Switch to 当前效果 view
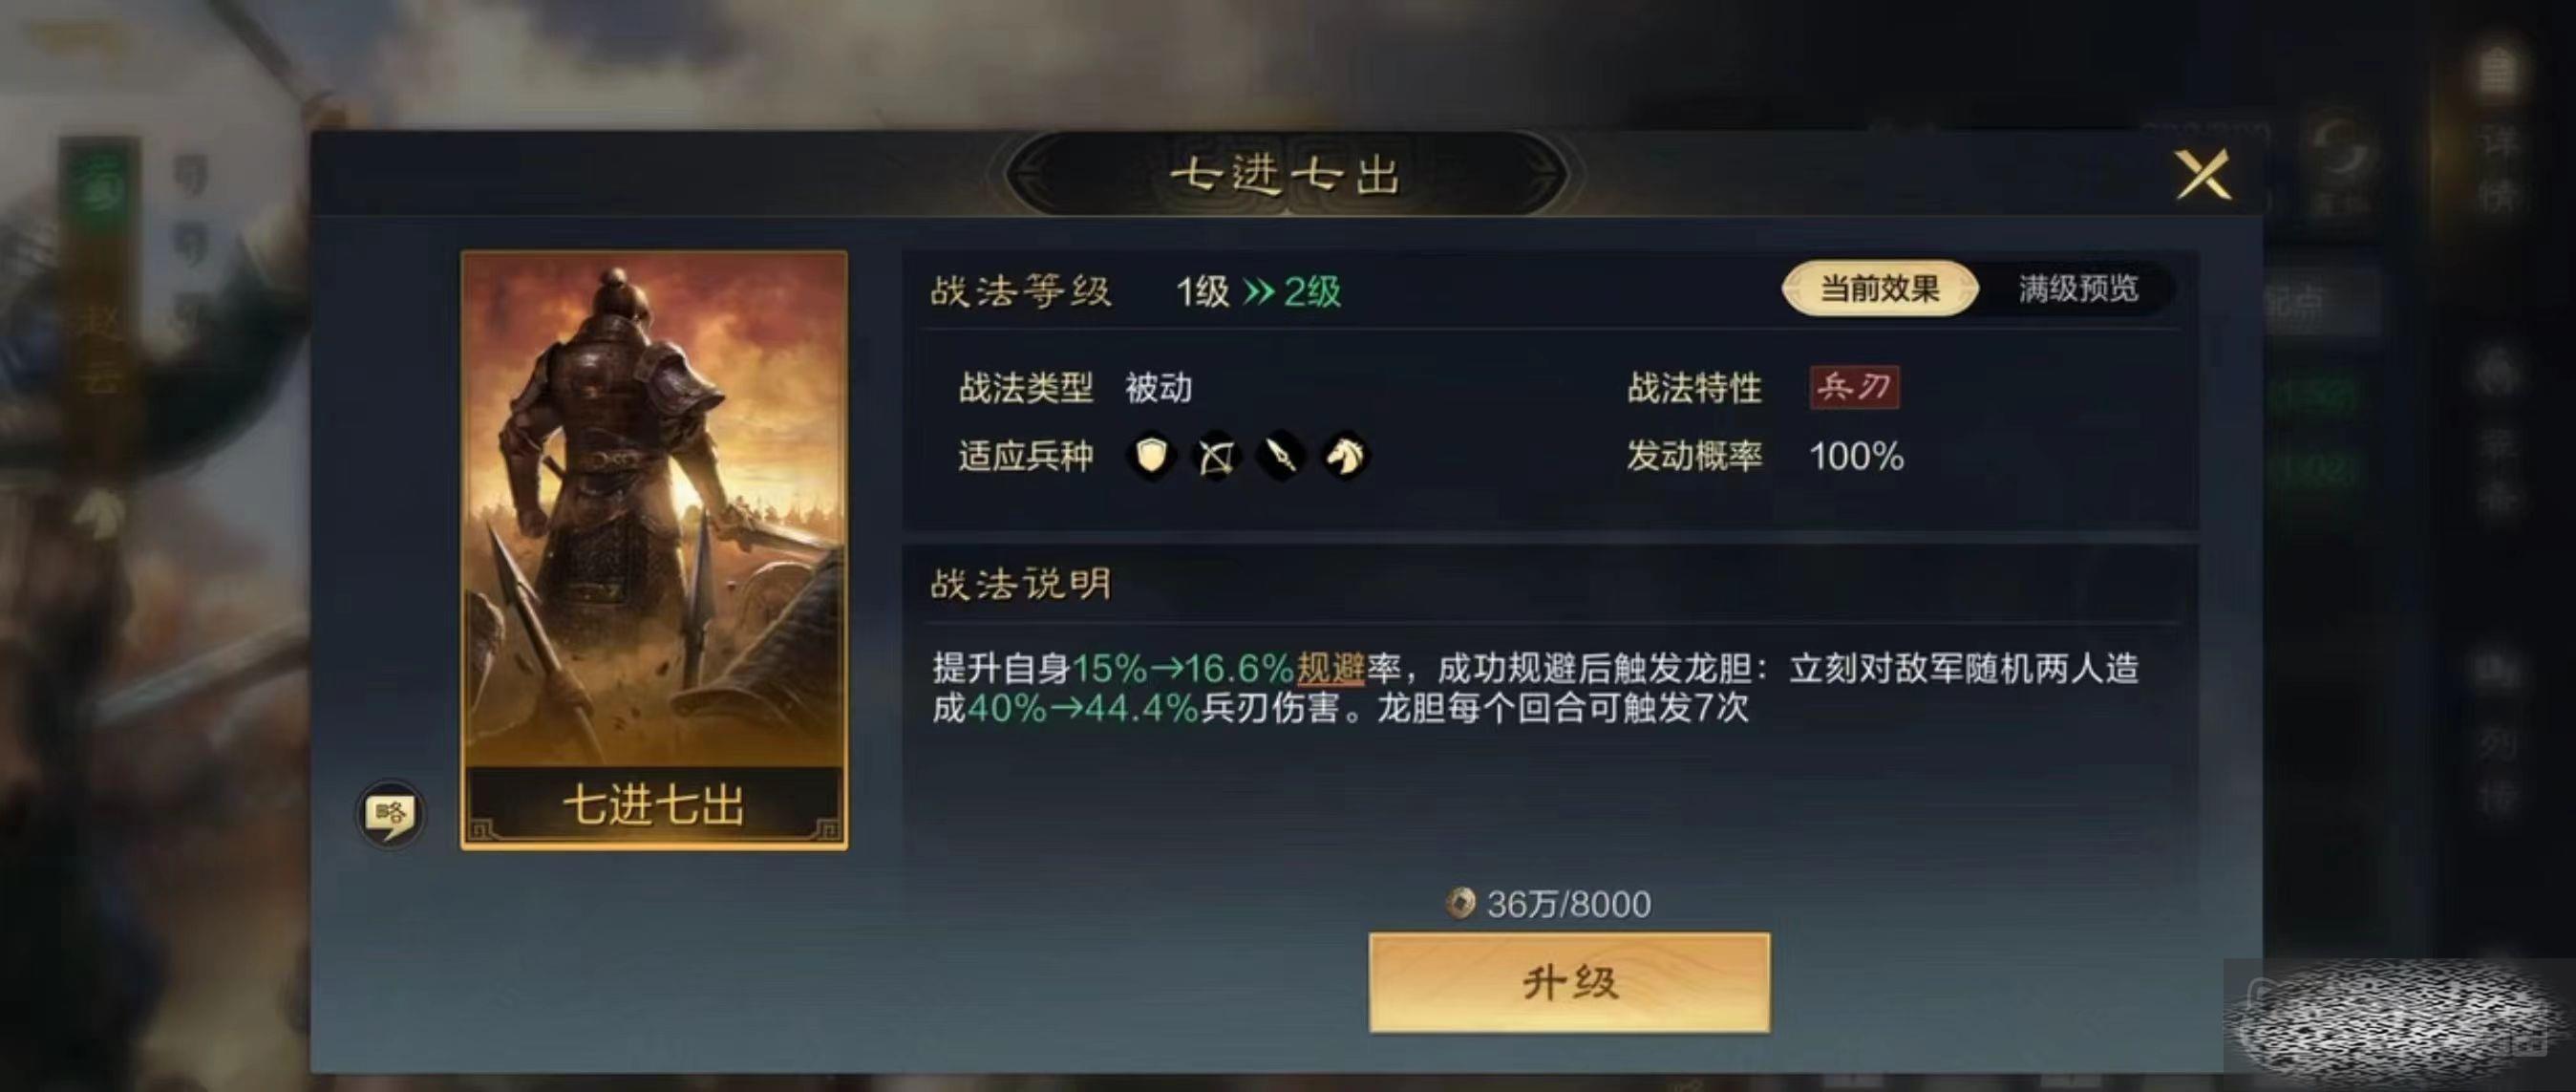This screenshot has height=1092, width=2576. [1879, 289]
